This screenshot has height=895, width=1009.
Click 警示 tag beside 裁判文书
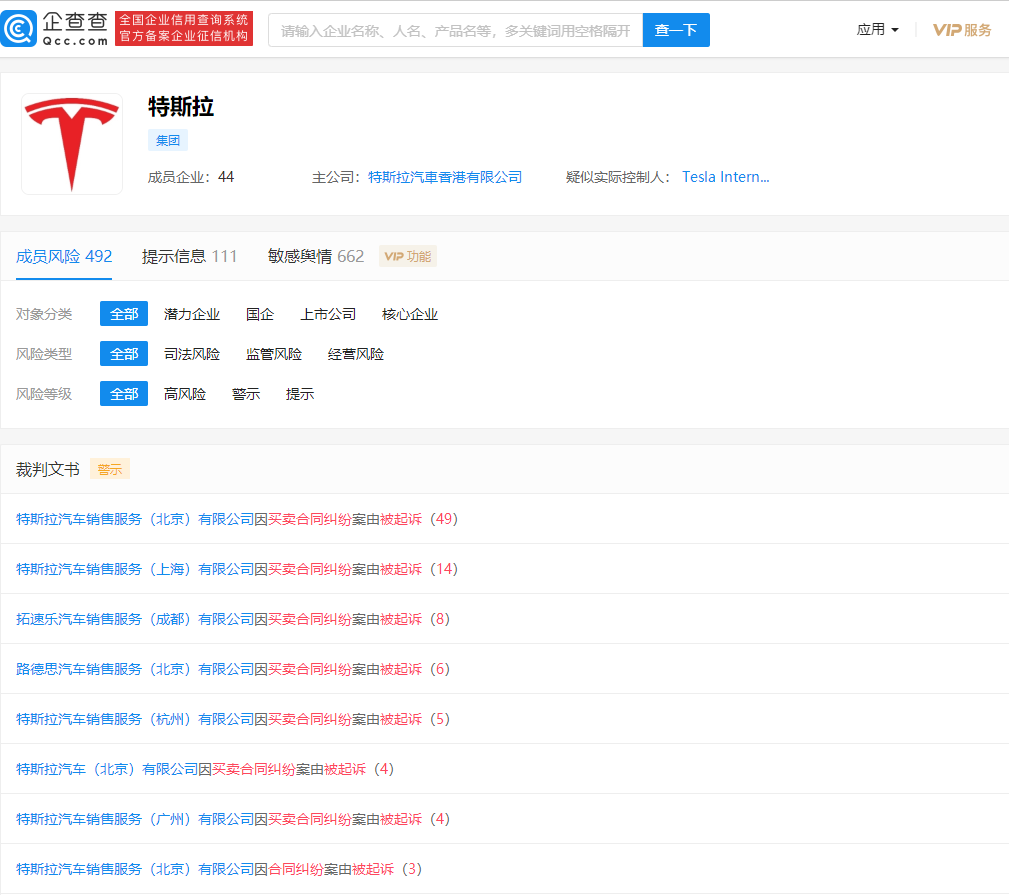(x=109, y=470)
